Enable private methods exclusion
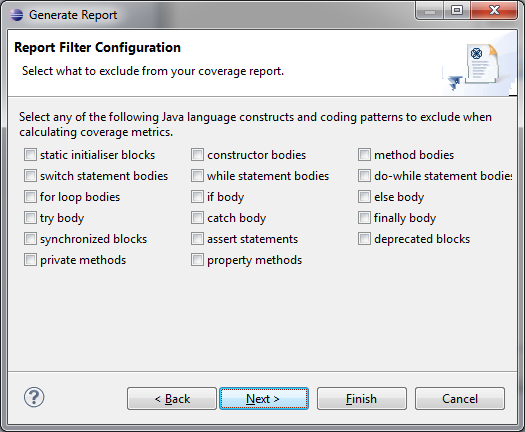The height and width of the screenshot is (432, 525). 30,260
